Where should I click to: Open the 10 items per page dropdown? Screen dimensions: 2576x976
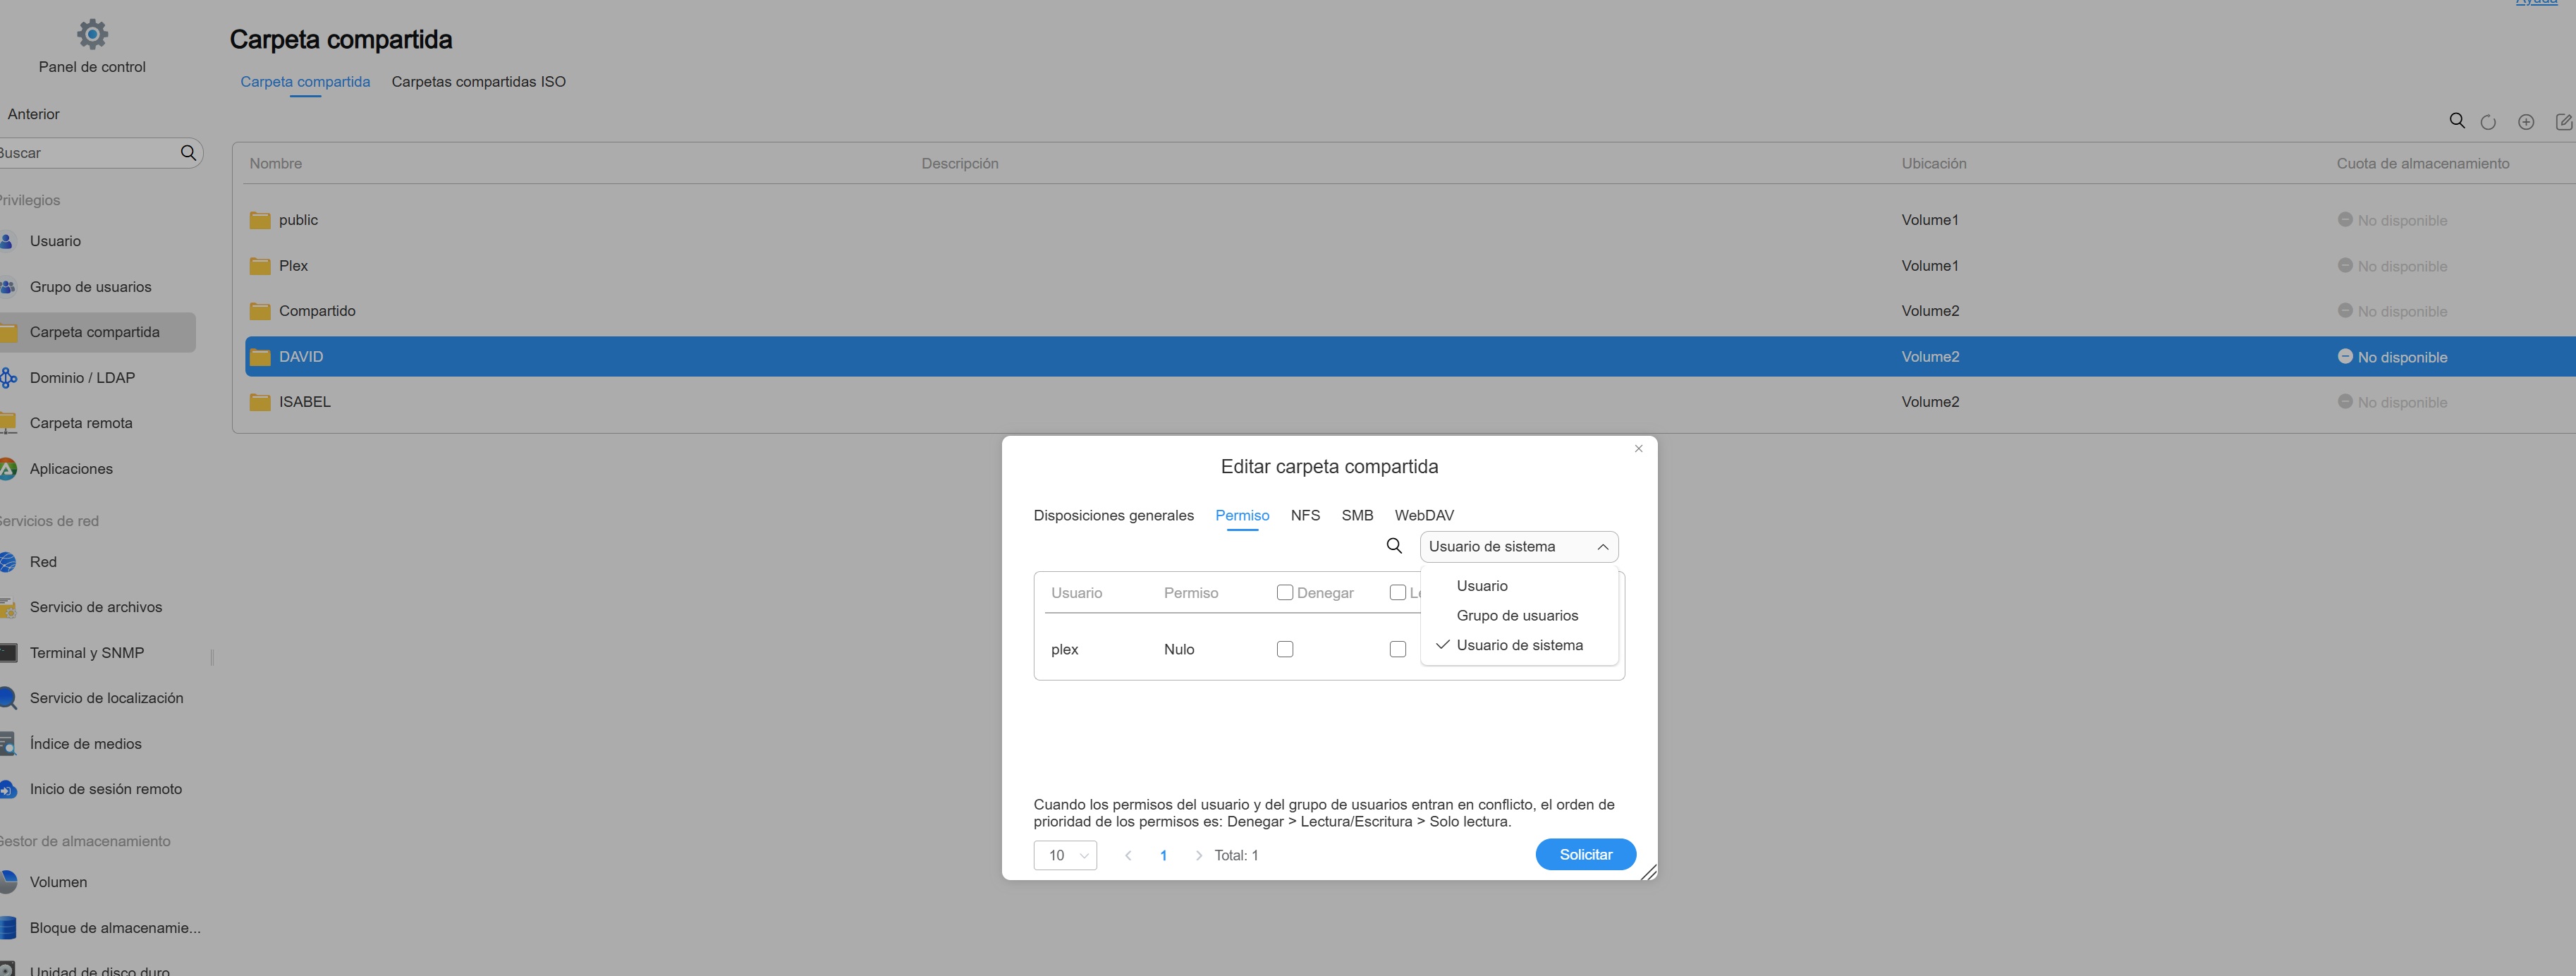coord(1065,855)
